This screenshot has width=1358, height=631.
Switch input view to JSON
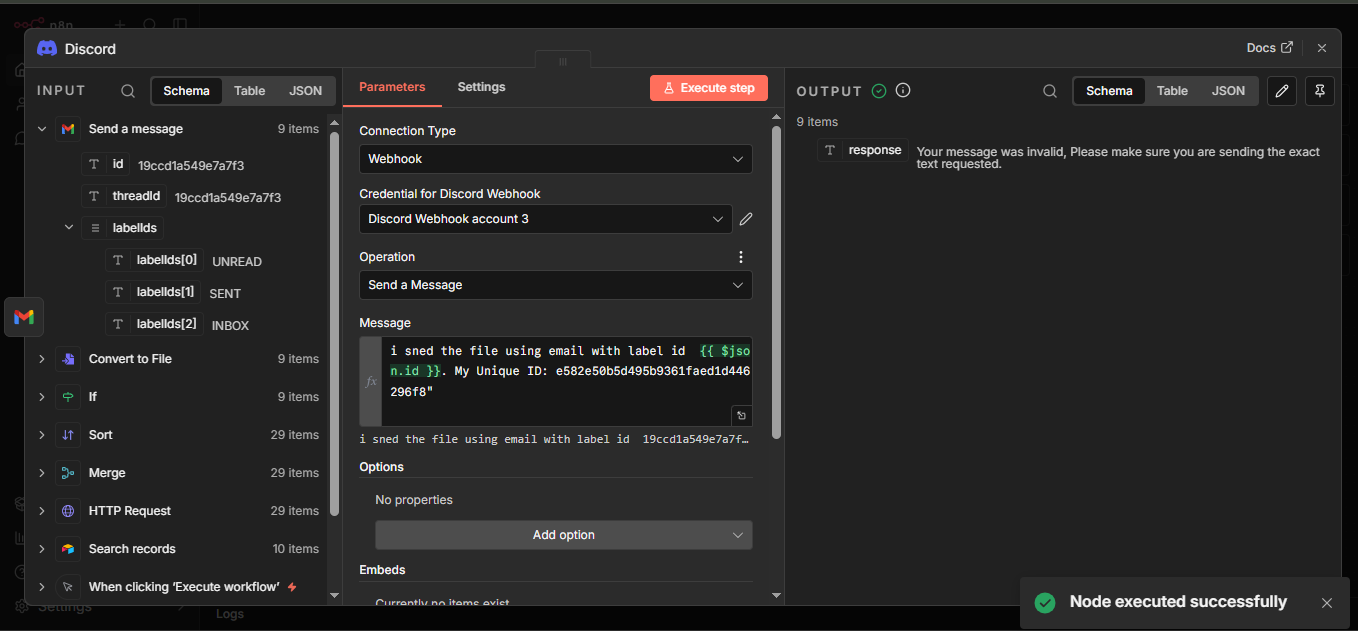(306, 91)
